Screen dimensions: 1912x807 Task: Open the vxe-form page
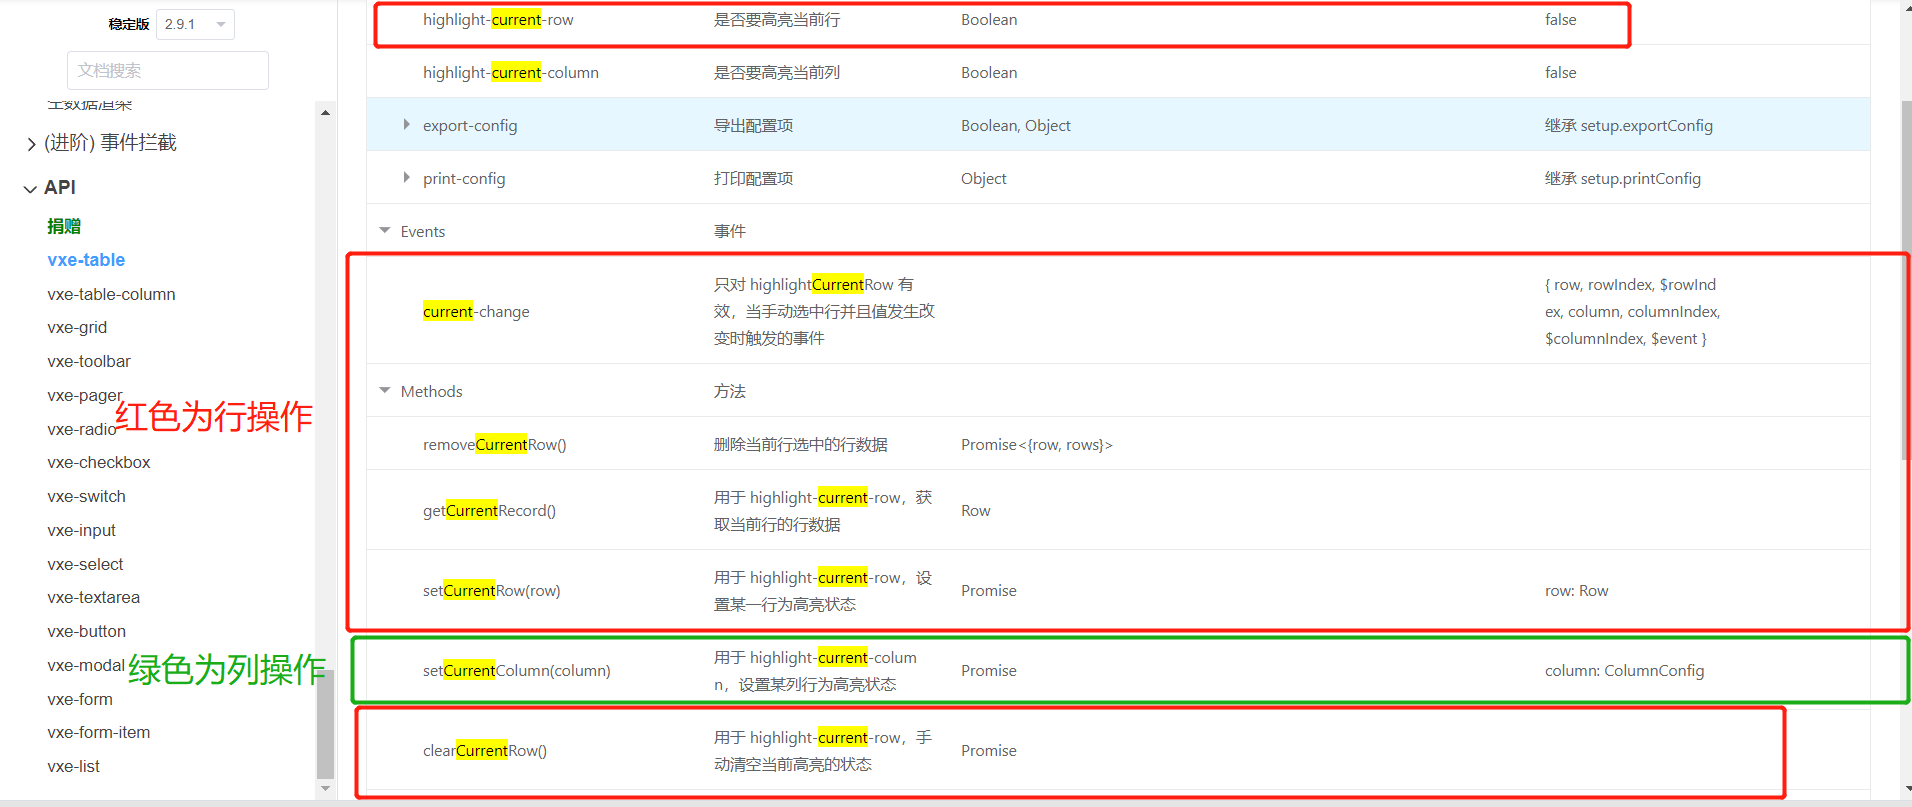(x=80, y=699)
